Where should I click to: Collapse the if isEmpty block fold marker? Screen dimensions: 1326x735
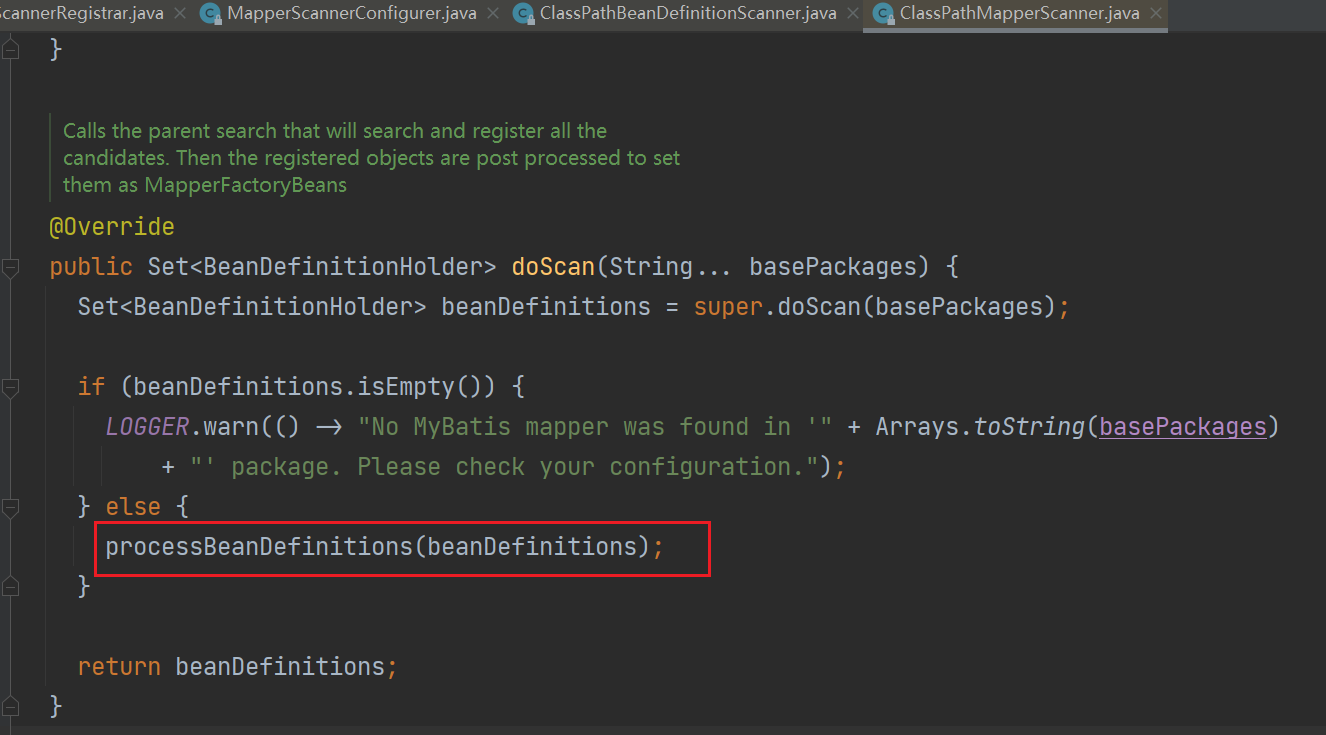[10, 387]
